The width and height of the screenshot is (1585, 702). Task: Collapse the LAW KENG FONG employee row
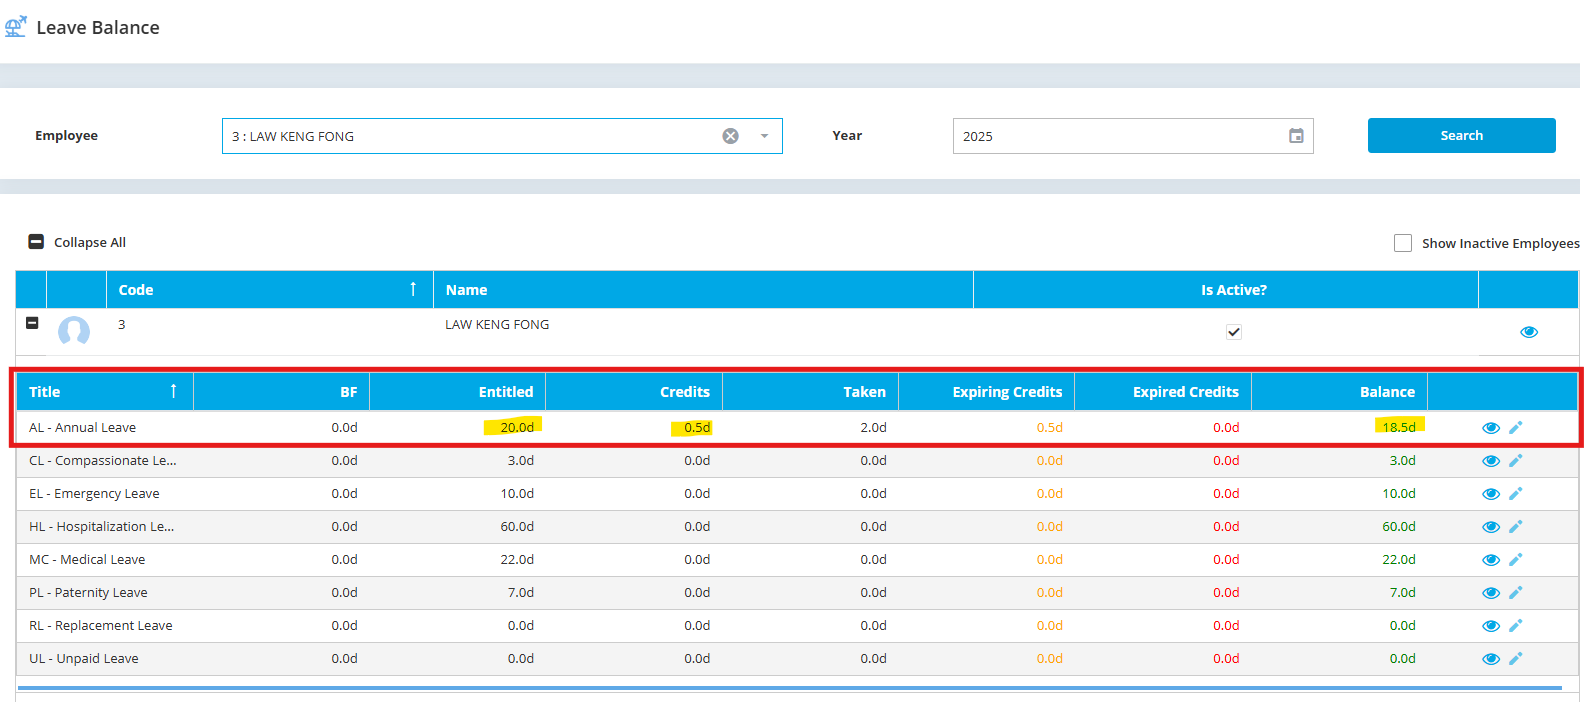click(x=32, y=323)
